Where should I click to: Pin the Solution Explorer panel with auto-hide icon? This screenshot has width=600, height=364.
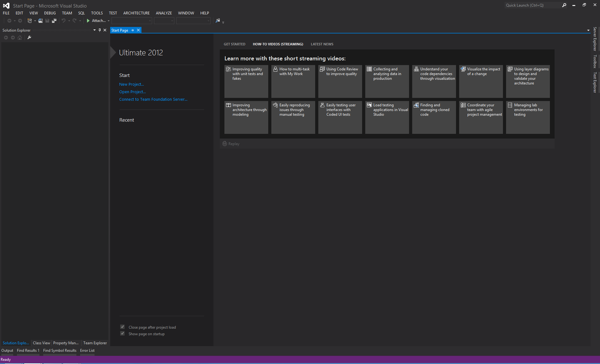(x=99, y=30)
